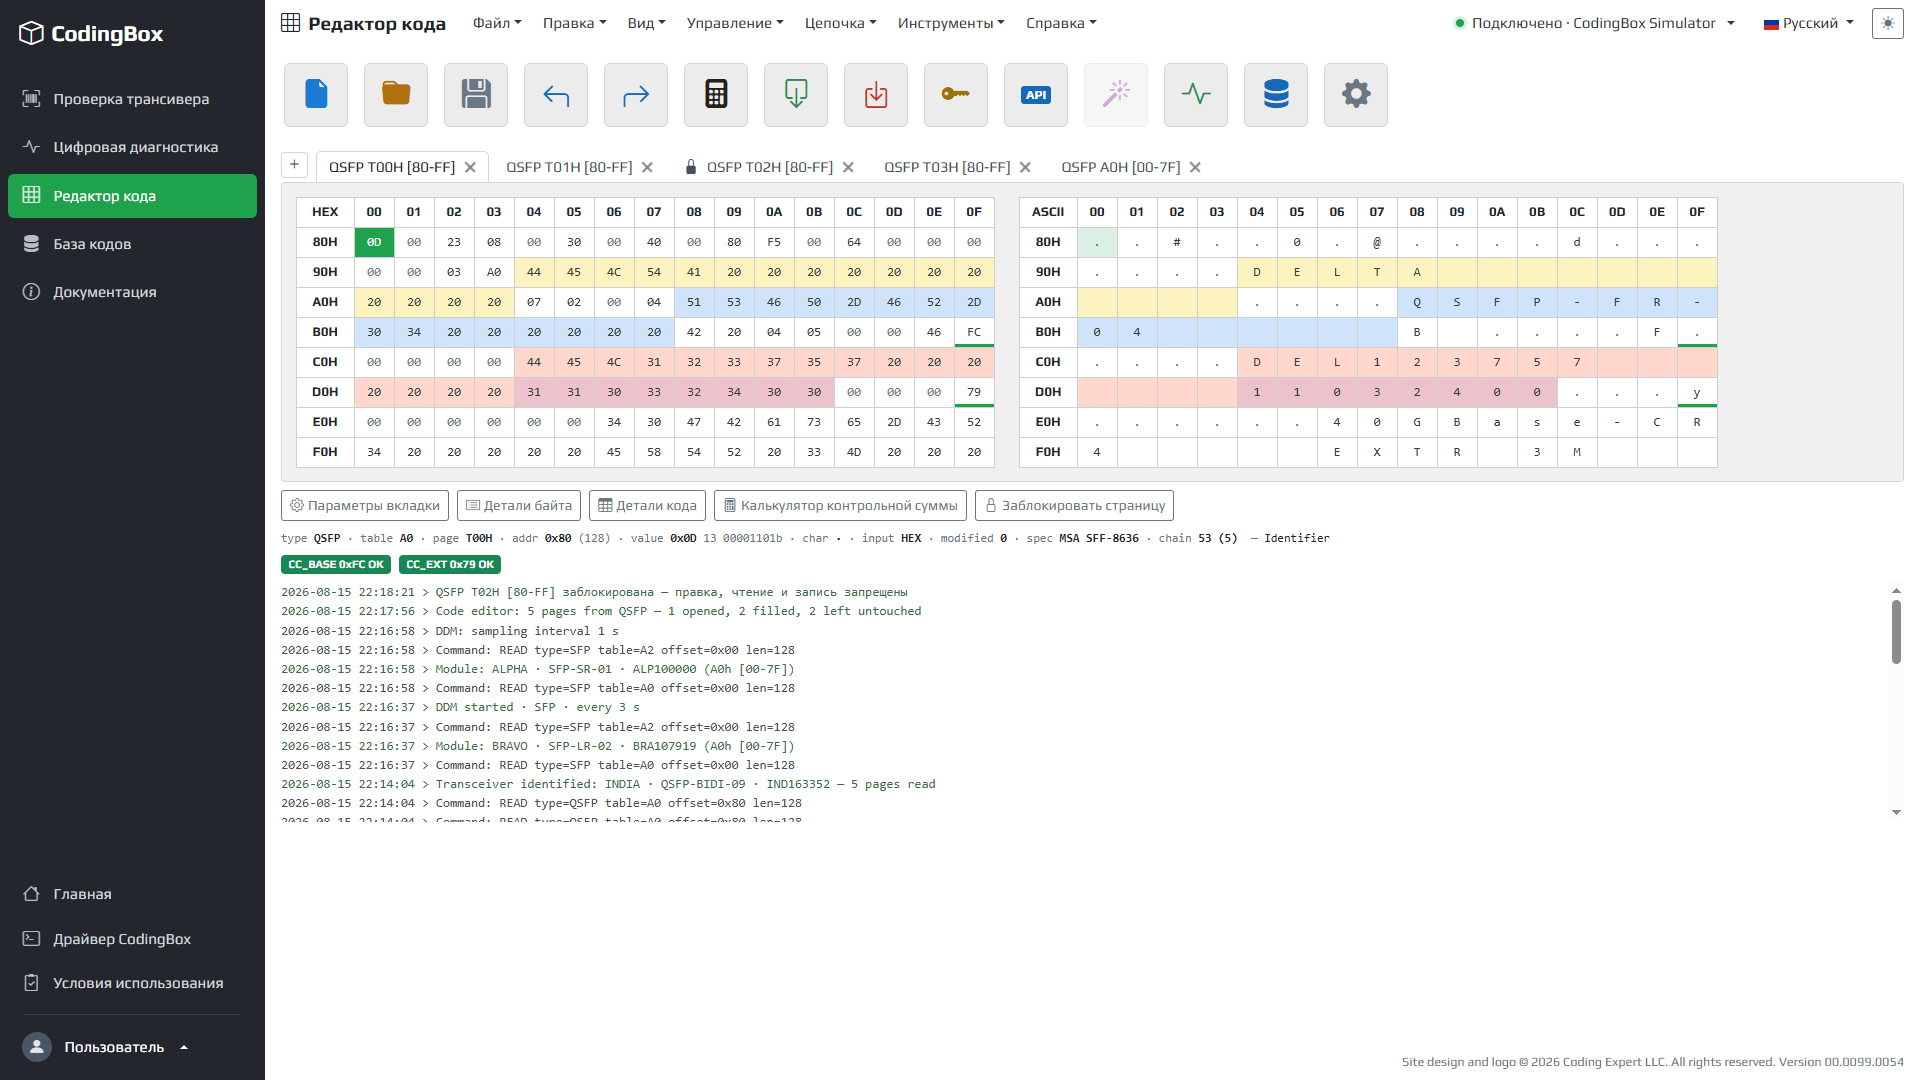
Task: Toggle the light/dark theme button
Action: 1887,23
